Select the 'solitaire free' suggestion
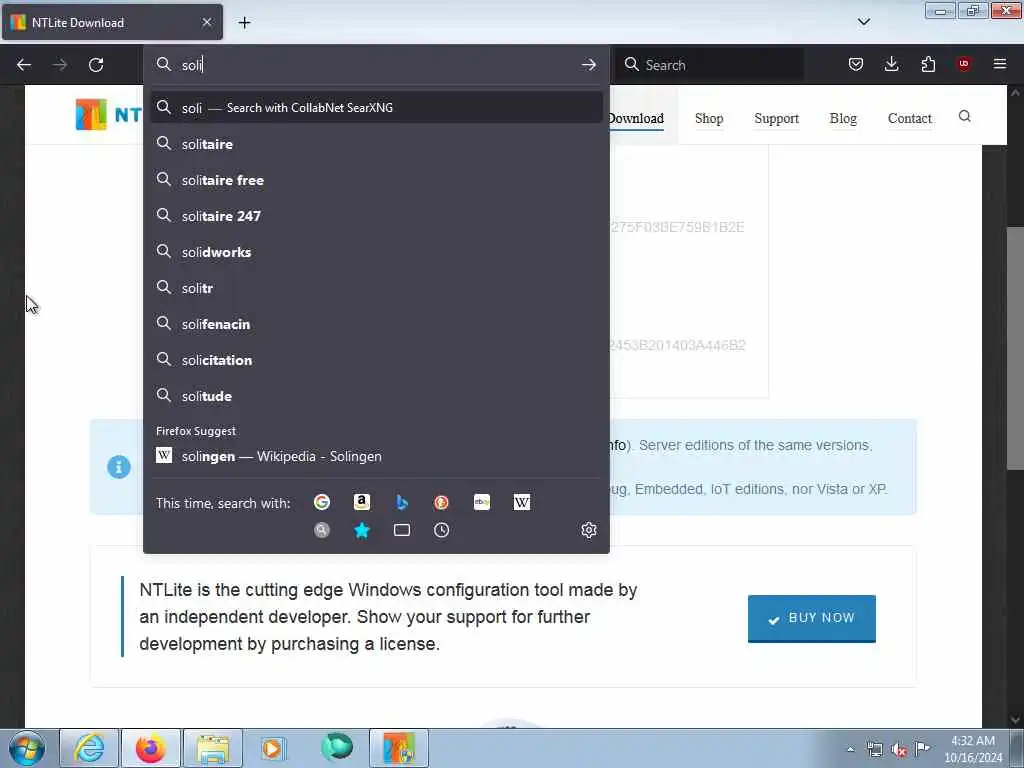Image resolution: width=1024 pixels, height=768 pixels. 376,180
